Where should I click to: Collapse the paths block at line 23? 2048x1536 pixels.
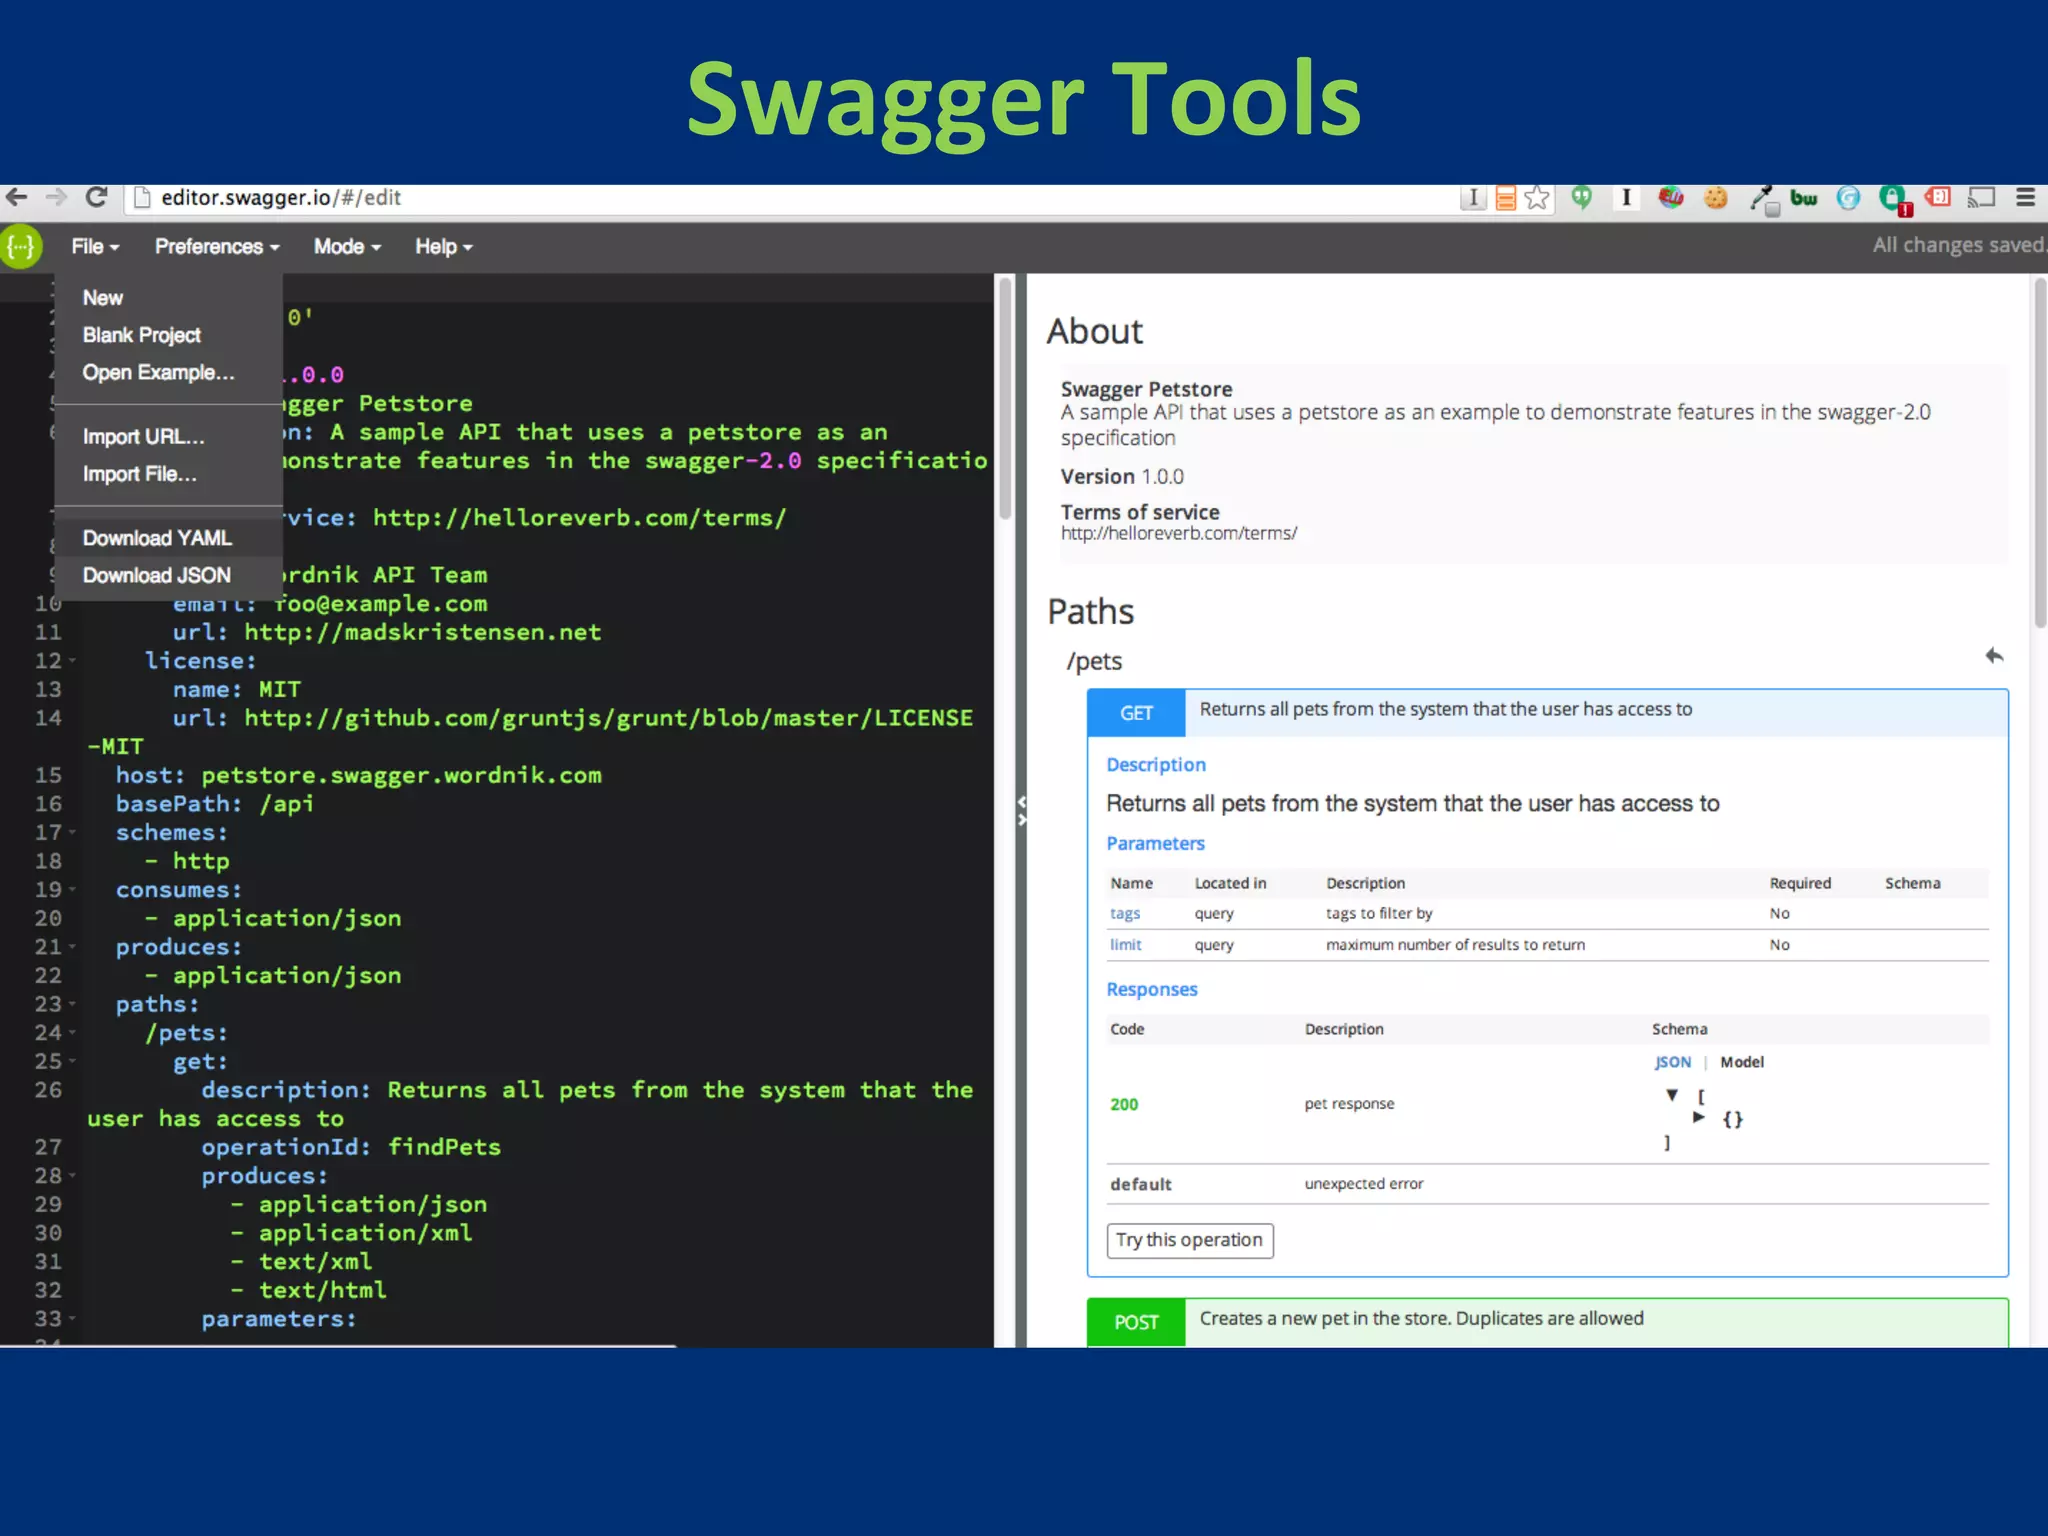(x=73, y=1003)
